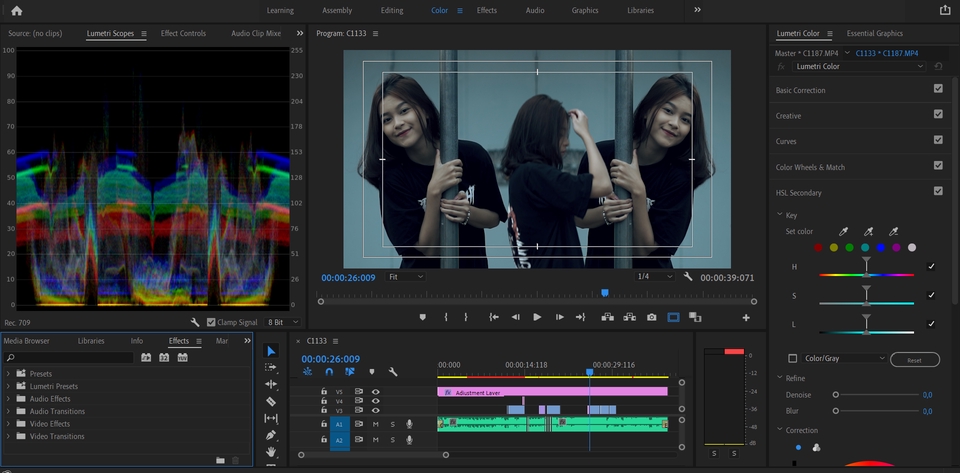Toggle the H range checkbox
The image size is (960, 473).
931,266
